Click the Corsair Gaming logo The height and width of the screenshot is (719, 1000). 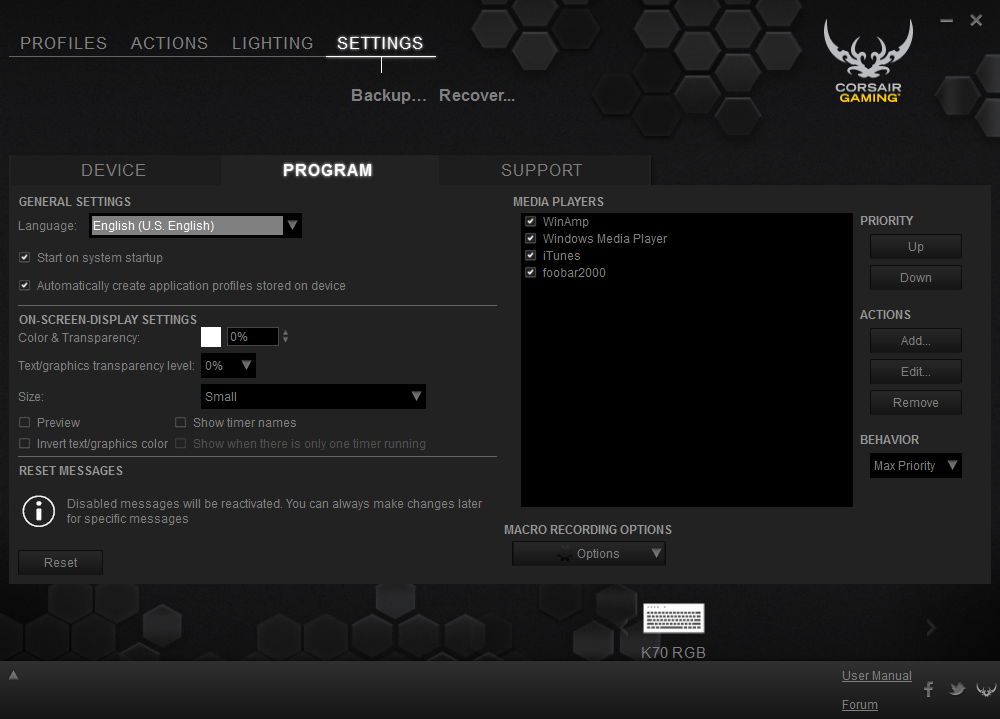click(x=868, y=61)
